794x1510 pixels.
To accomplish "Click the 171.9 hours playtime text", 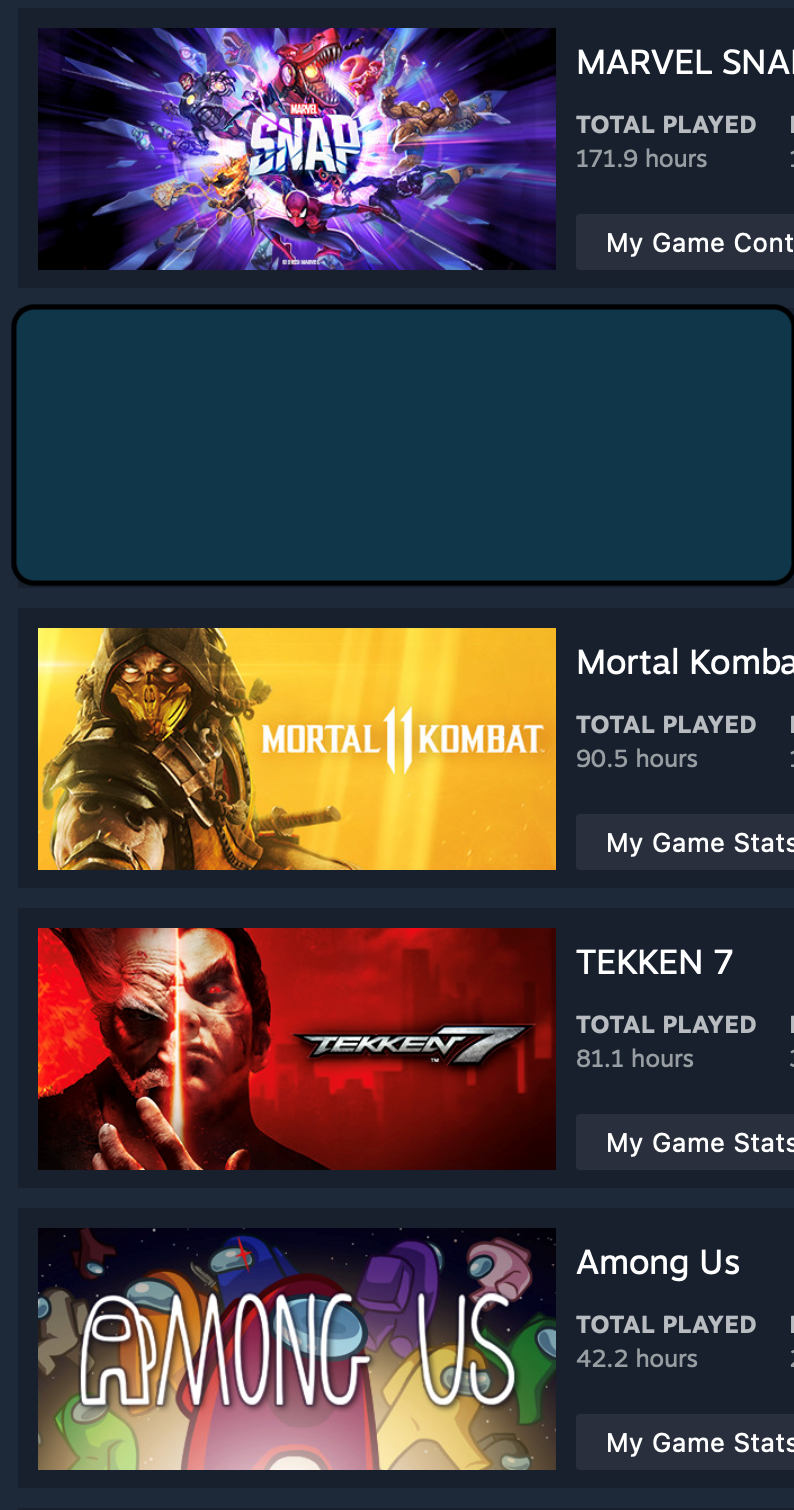I will coord(641,158).
